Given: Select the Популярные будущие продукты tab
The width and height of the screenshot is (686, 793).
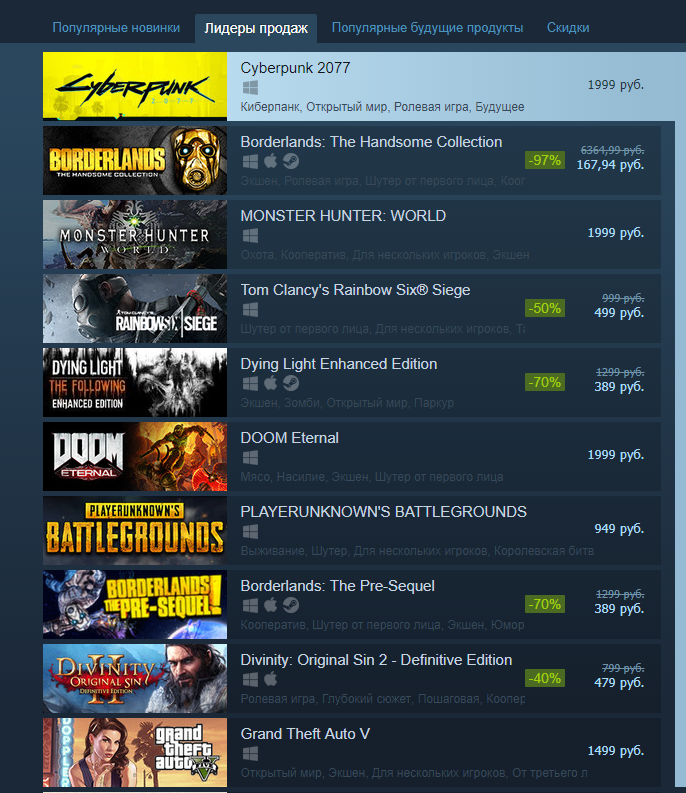Looking at the screenshot, I should coord(427,28).
